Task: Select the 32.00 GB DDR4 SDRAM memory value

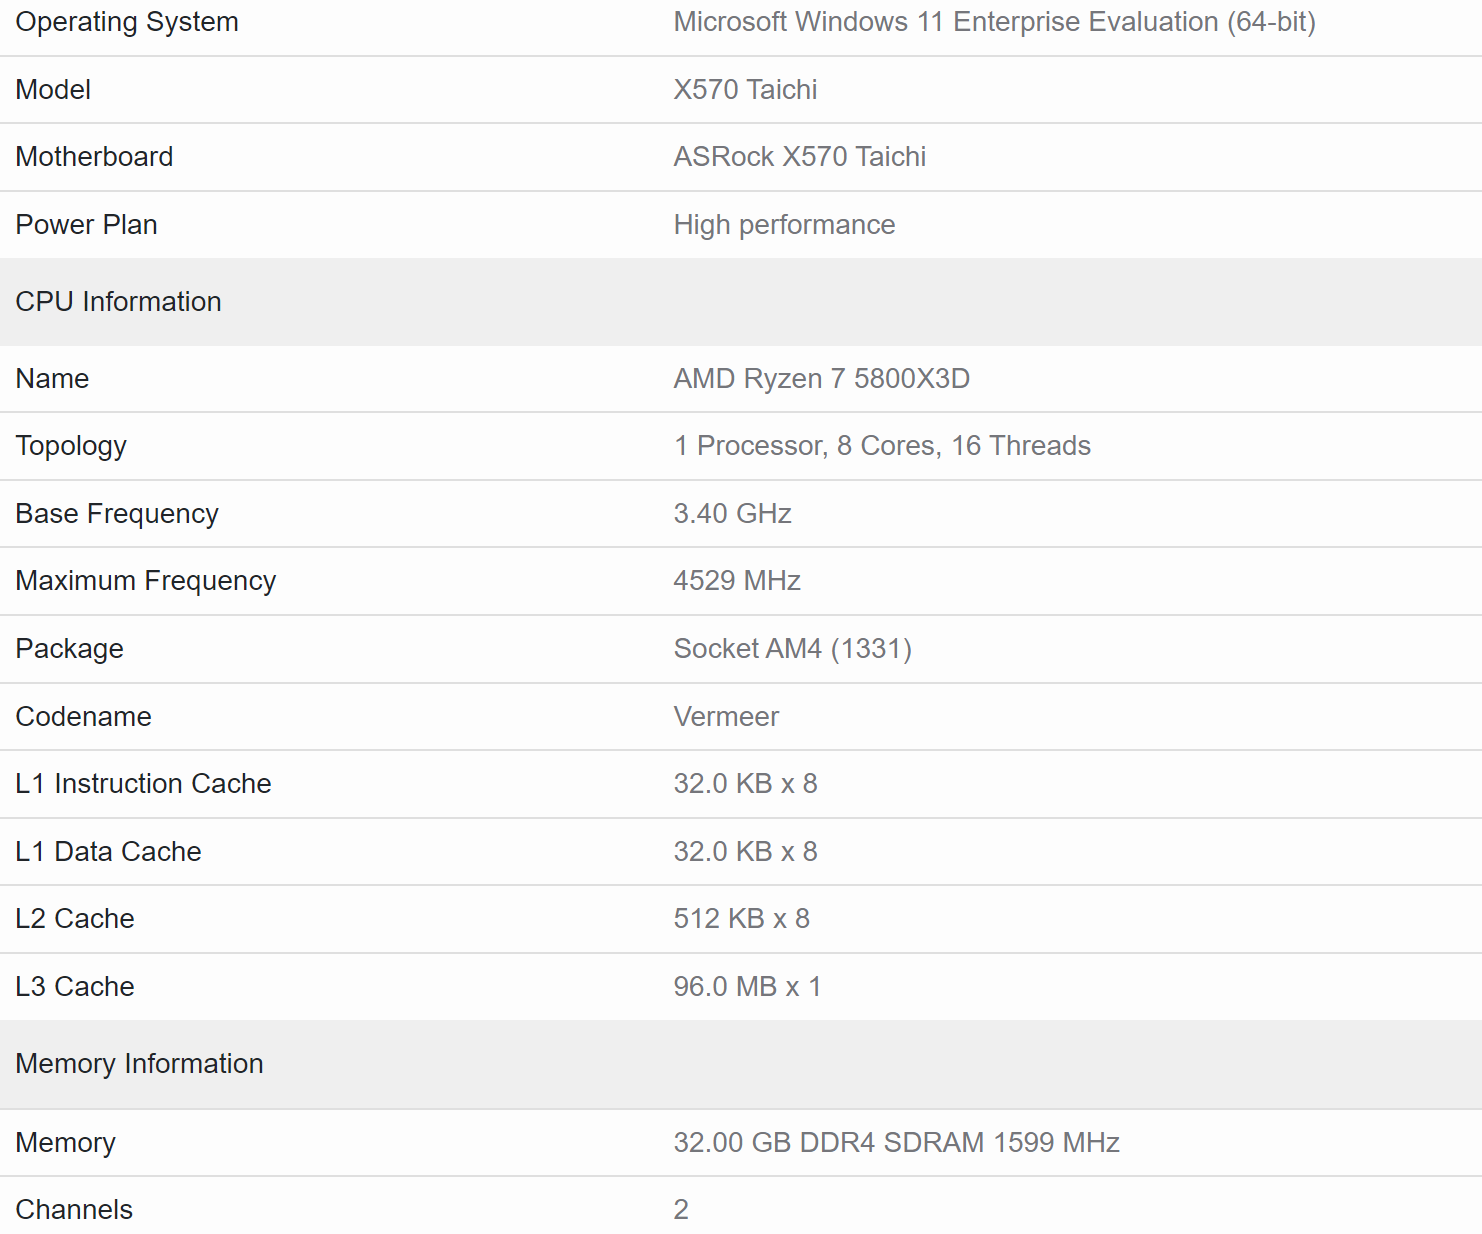Action: 896,1143
